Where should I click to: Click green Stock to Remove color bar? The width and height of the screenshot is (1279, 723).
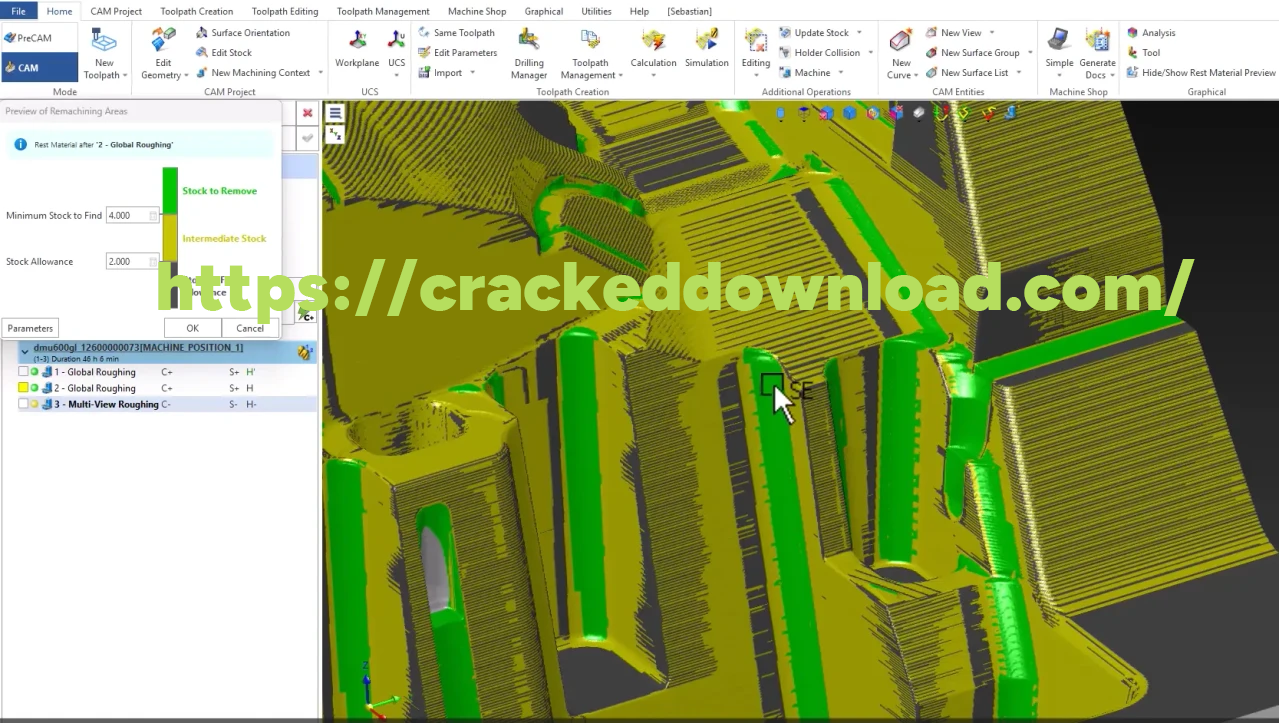pos(170,191)
